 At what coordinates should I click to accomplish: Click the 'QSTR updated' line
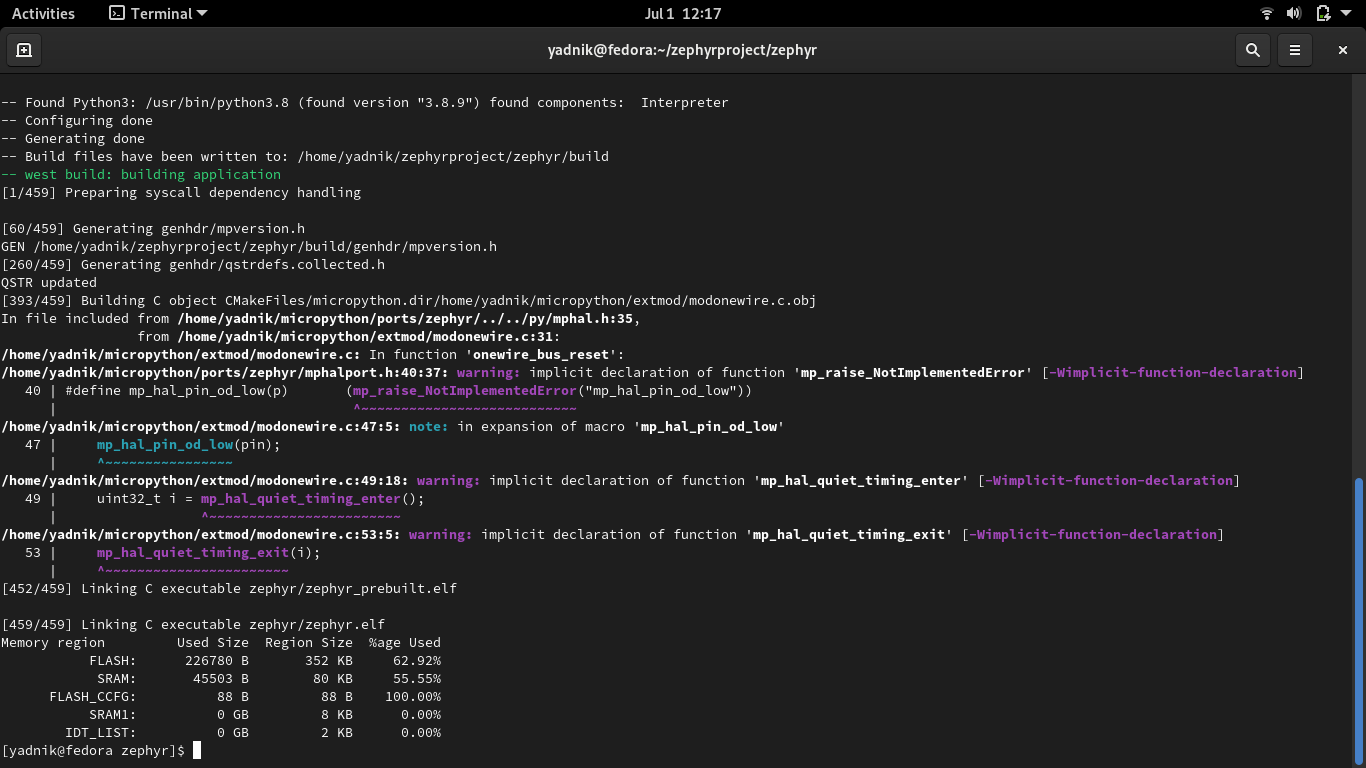(49, 282)
